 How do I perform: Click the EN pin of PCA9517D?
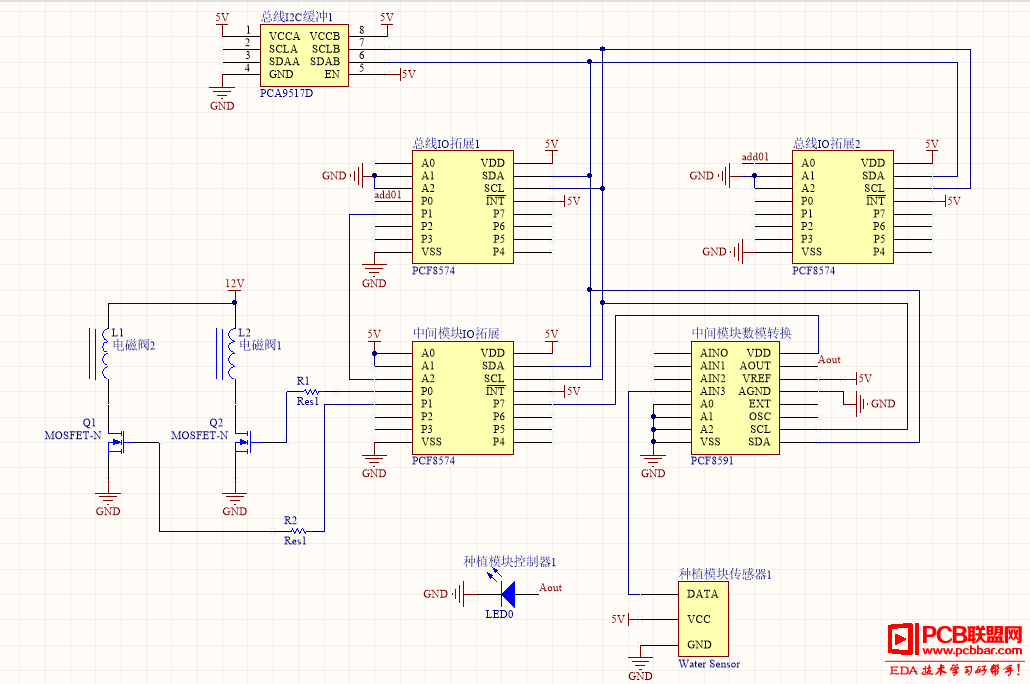tap(332, 74)
